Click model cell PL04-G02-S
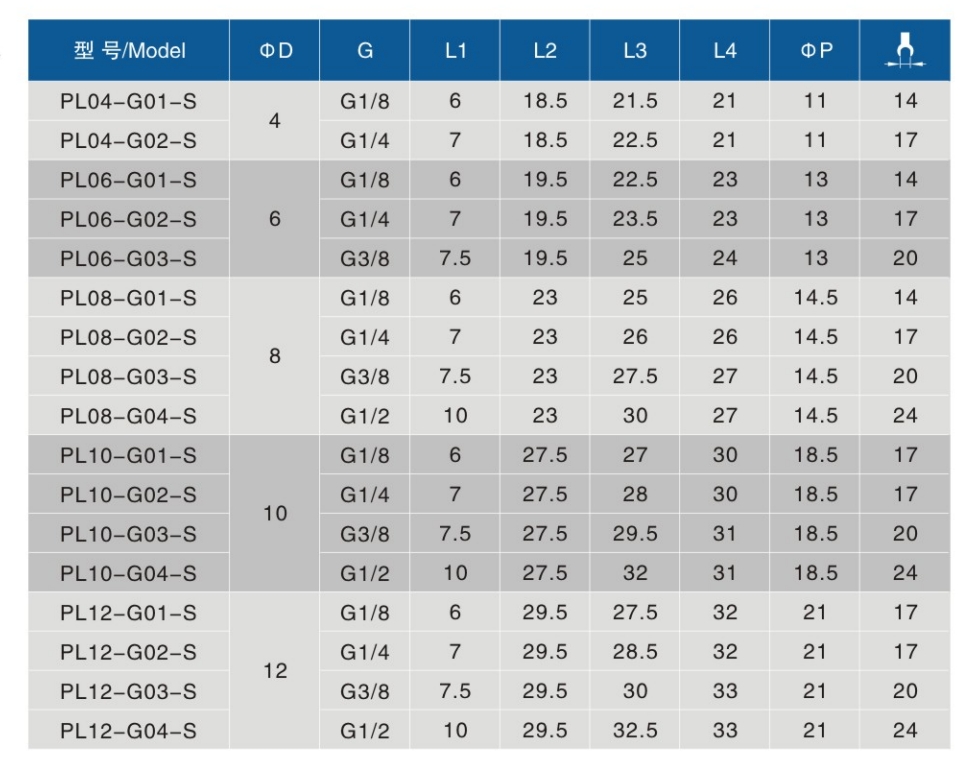Image resolution: width=976 pixels, height=779 pixels. tap(129, 141)
